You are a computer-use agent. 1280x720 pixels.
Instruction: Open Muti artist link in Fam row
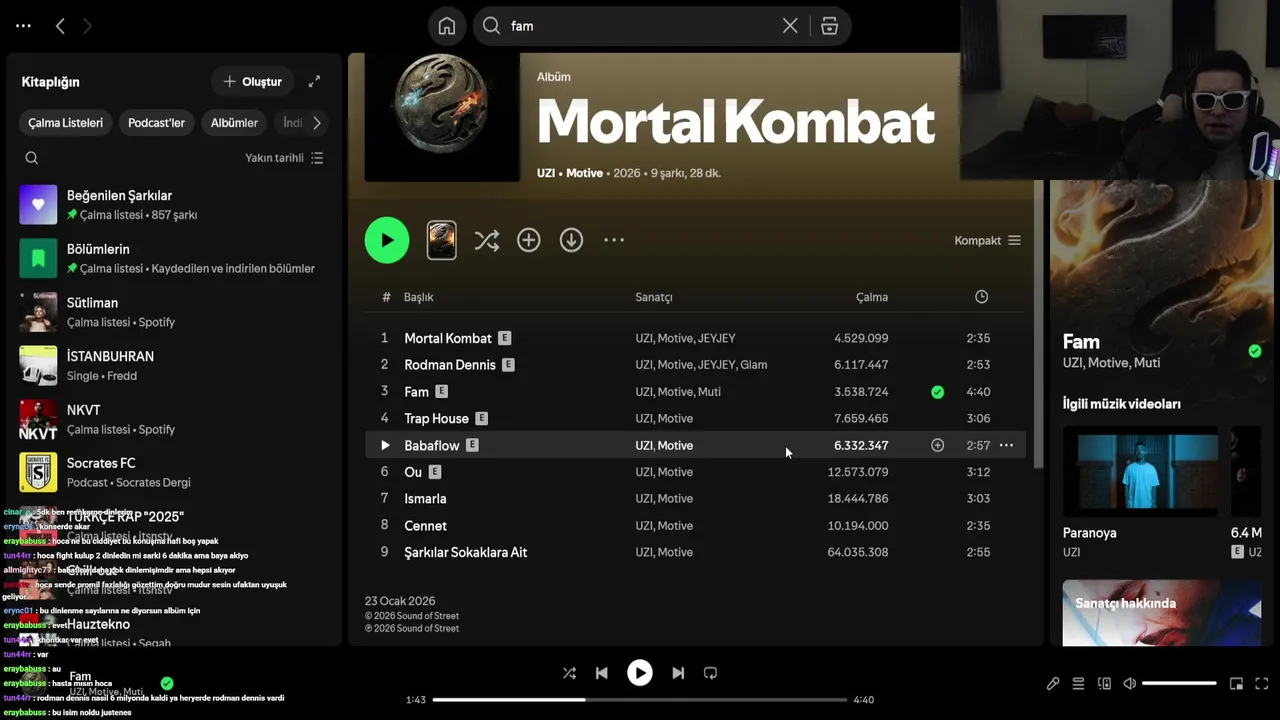[709, 392]
